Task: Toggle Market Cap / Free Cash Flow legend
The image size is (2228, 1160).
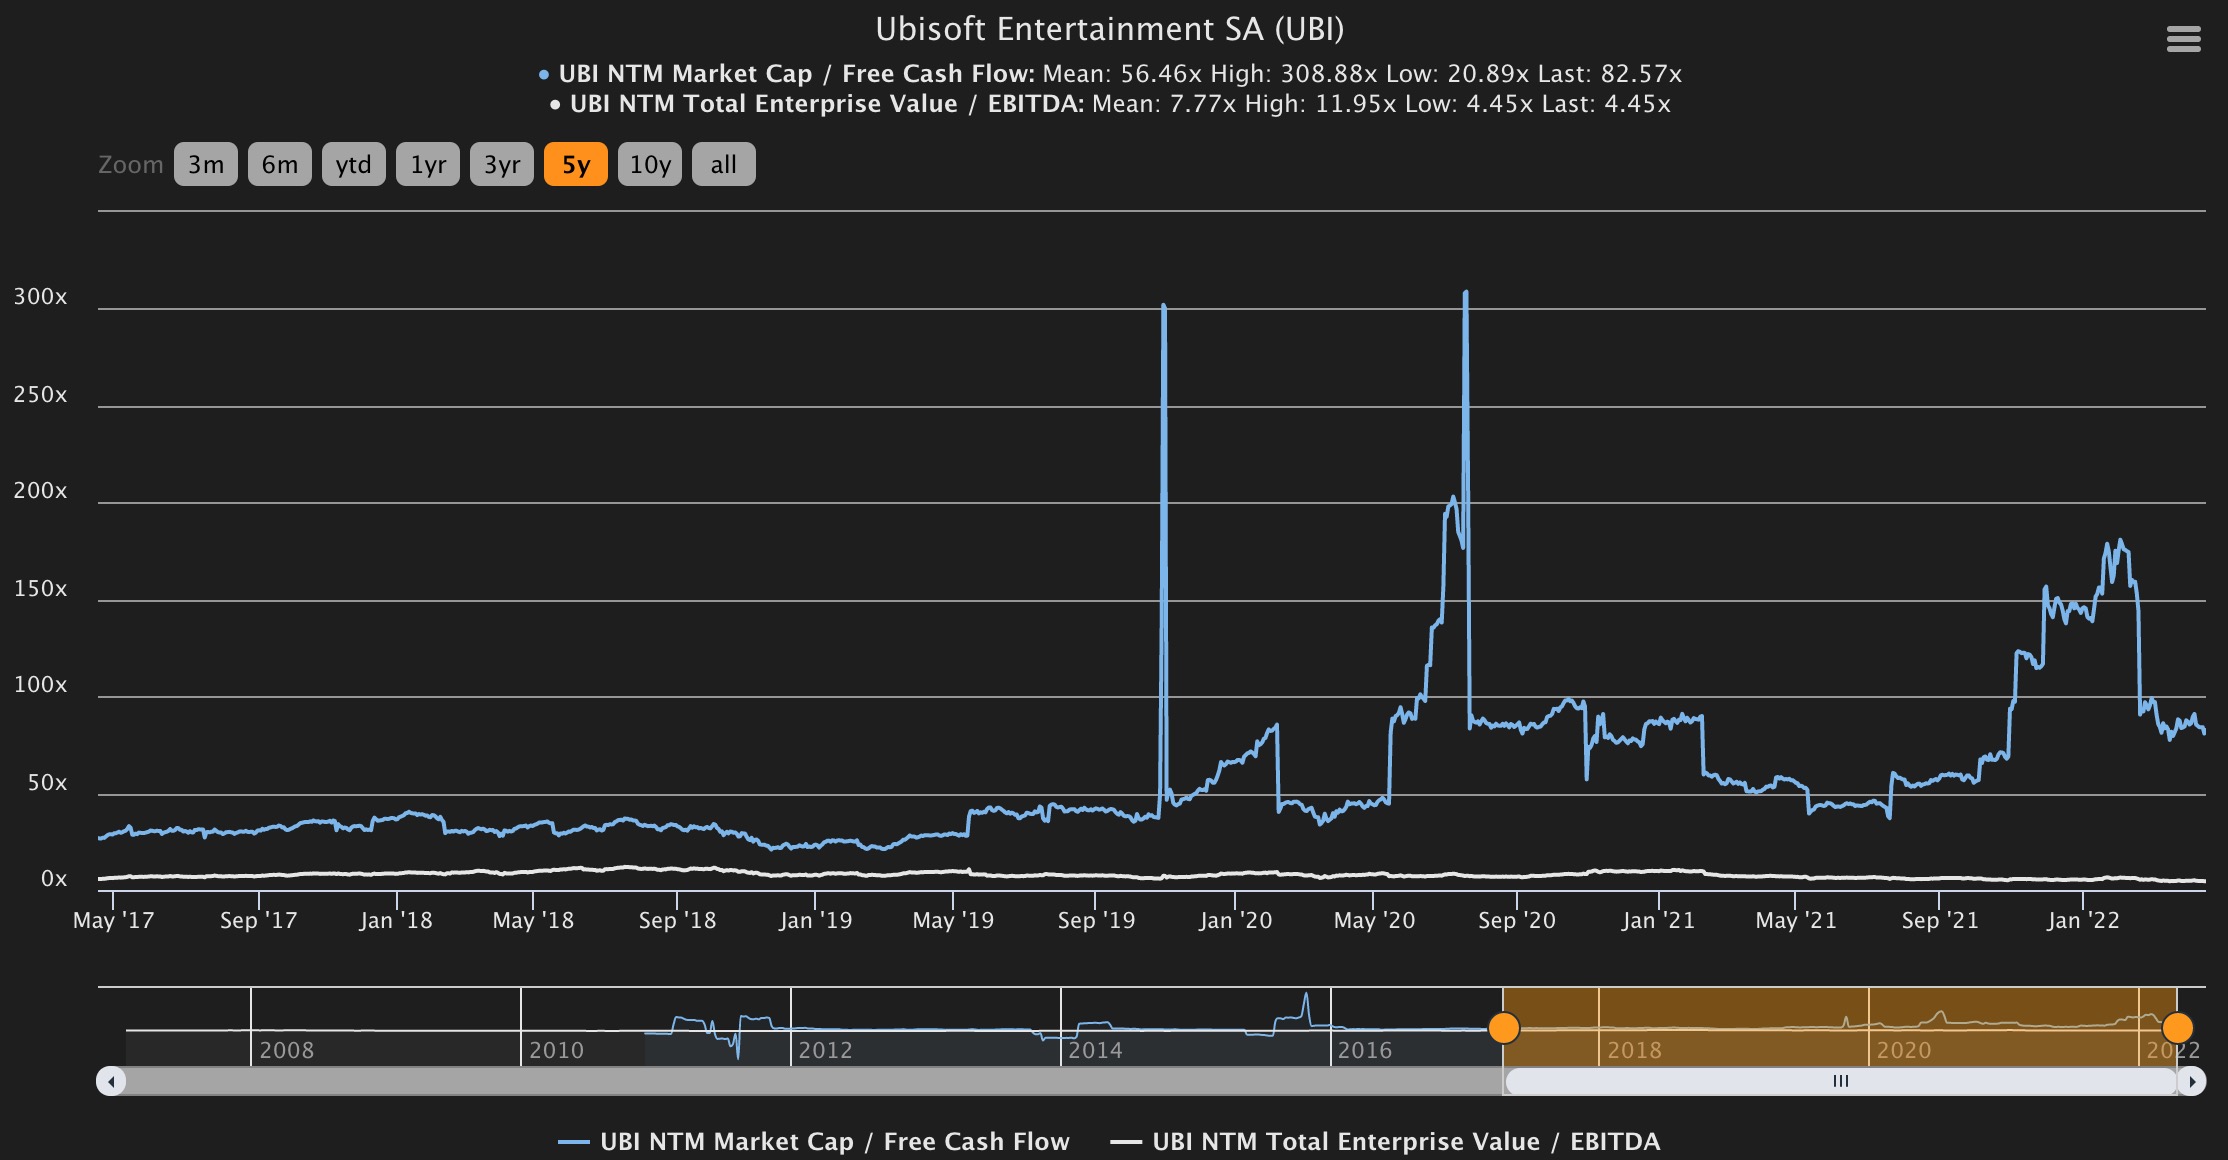Action: (x=814, y=1141)
